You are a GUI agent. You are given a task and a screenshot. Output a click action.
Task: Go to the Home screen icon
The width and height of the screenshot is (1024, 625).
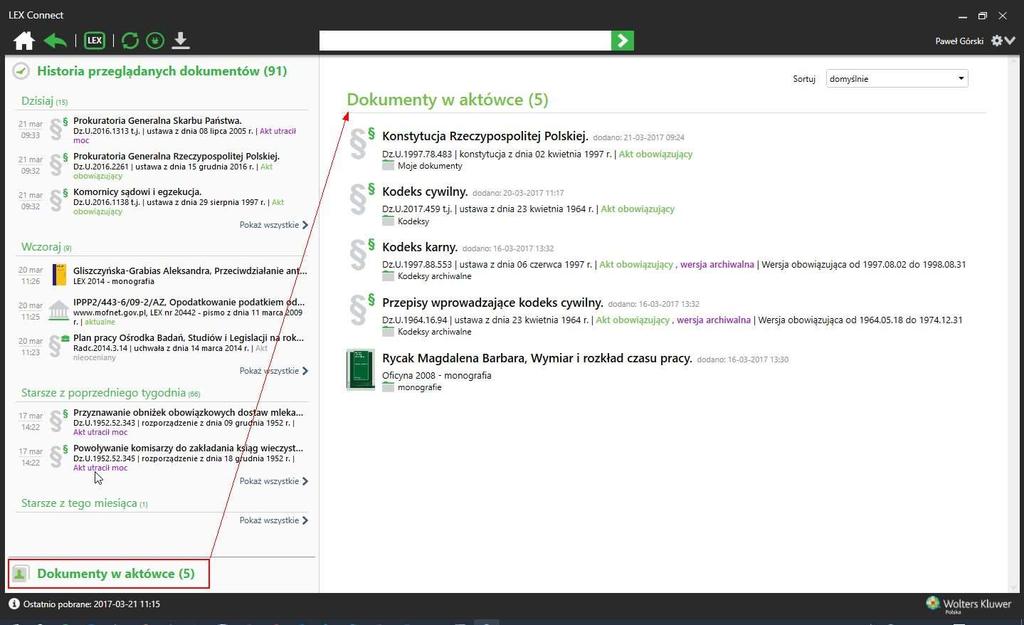click(24, 40)
